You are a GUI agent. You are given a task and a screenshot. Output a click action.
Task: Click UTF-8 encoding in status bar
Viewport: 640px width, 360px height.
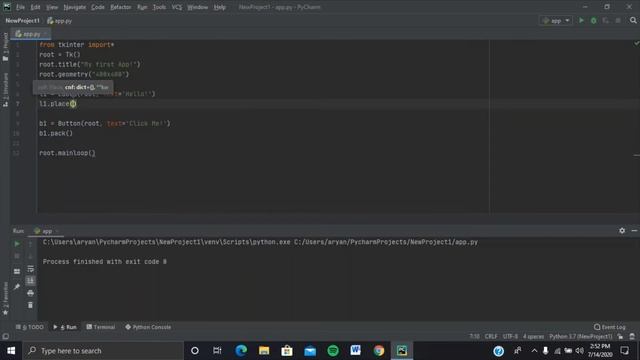click(x=510, y=337)
